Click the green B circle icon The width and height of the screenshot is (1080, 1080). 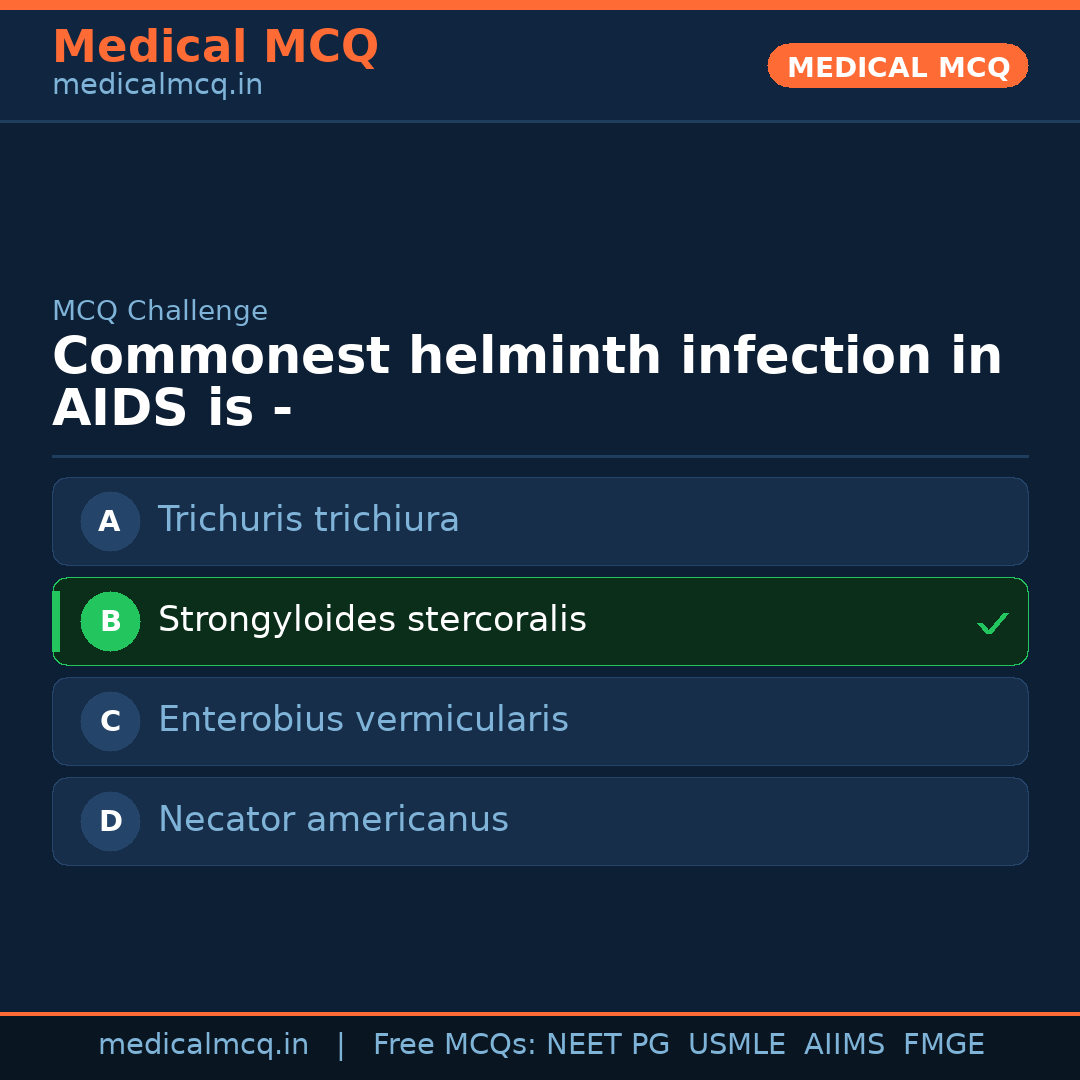click(110, 621)
